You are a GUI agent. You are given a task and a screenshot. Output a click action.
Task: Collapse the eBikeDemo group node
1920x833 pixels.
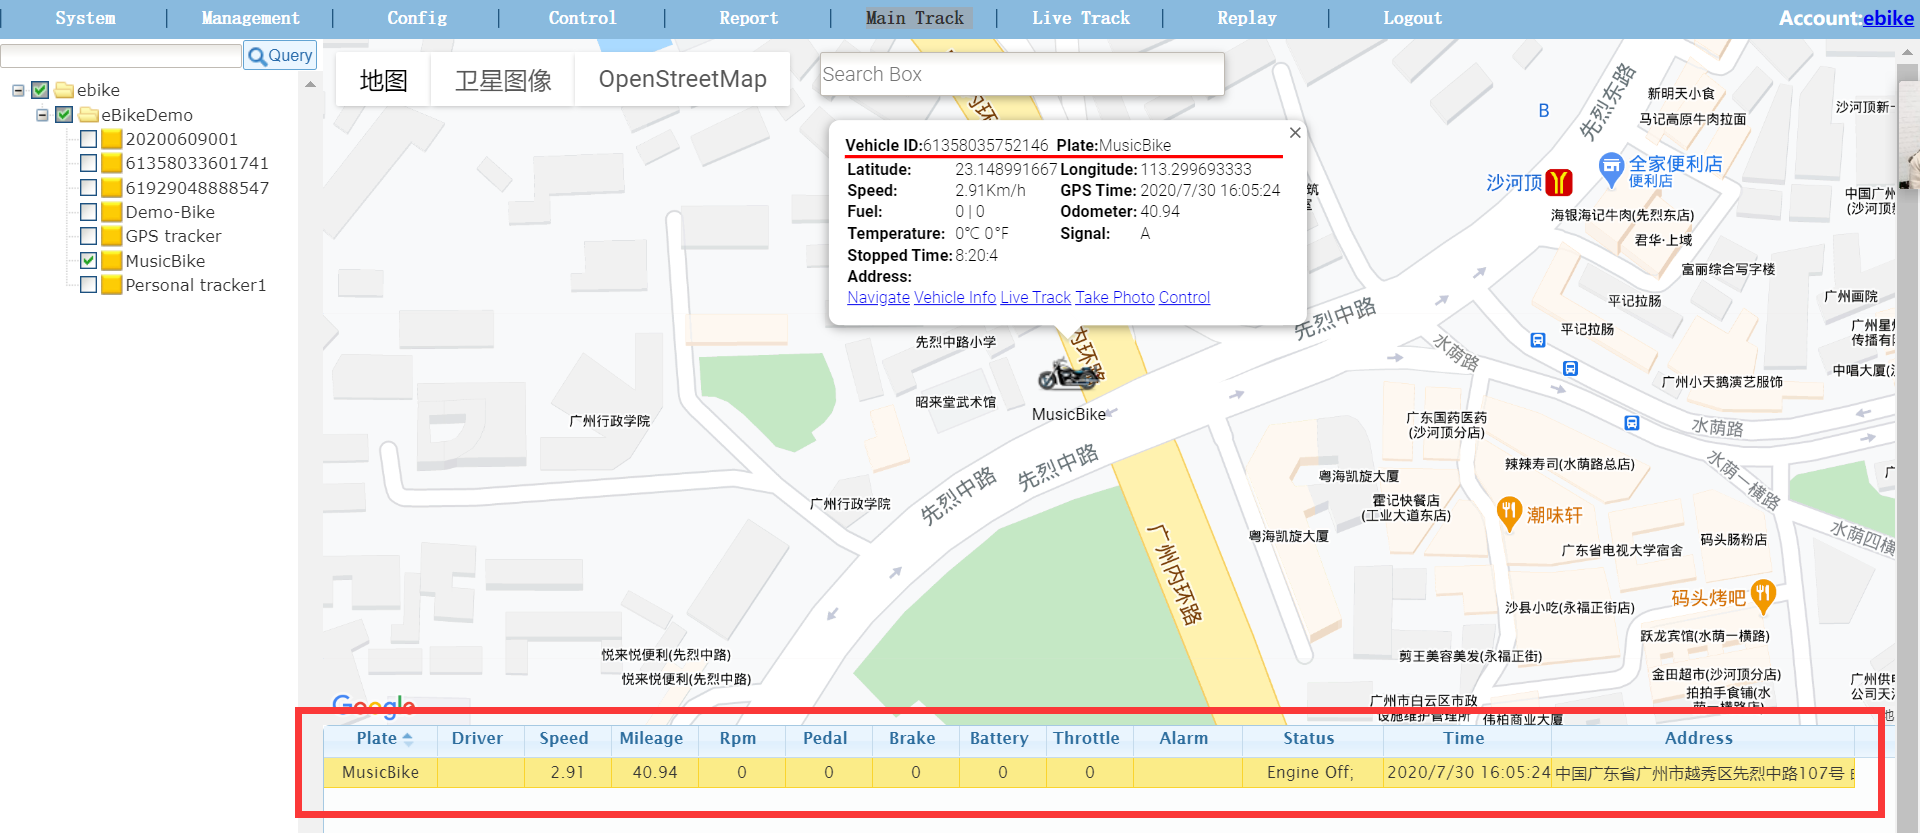[42, 115]
